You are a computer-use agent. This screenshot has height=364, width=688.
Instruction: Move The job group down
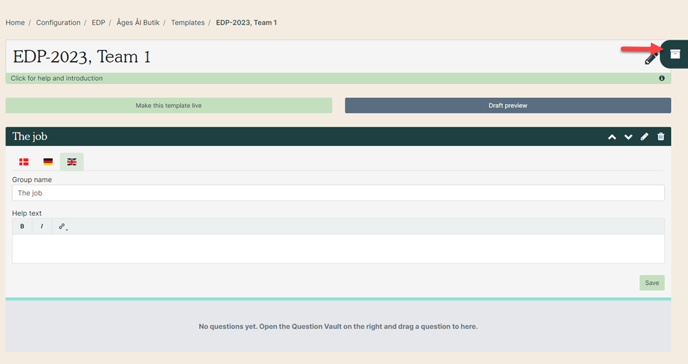[x=628, y=137]
